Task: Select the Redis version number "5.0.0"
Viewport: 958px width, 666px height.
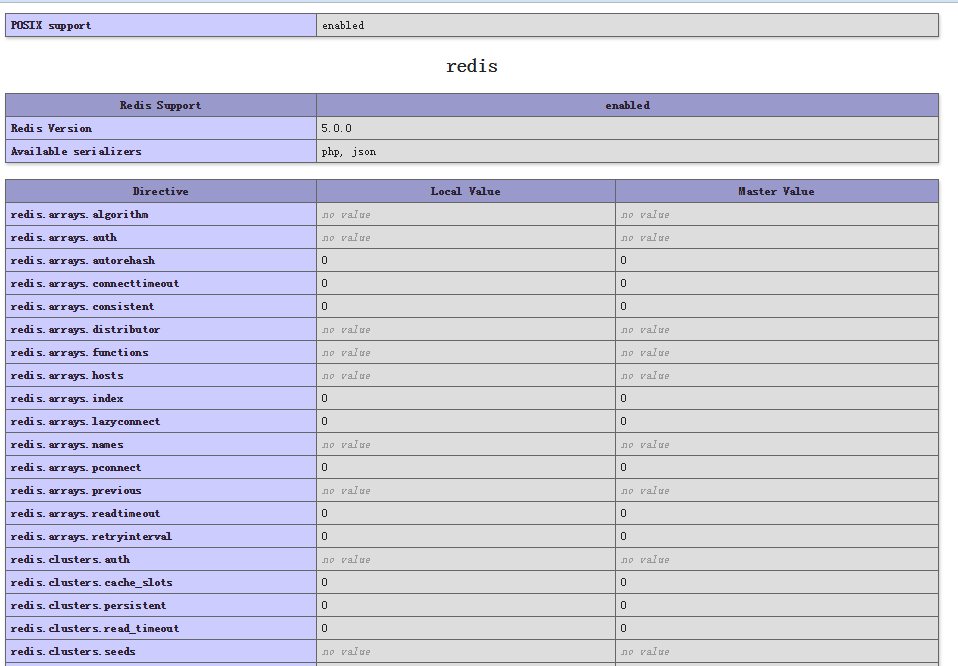Action: click(337, 128)
